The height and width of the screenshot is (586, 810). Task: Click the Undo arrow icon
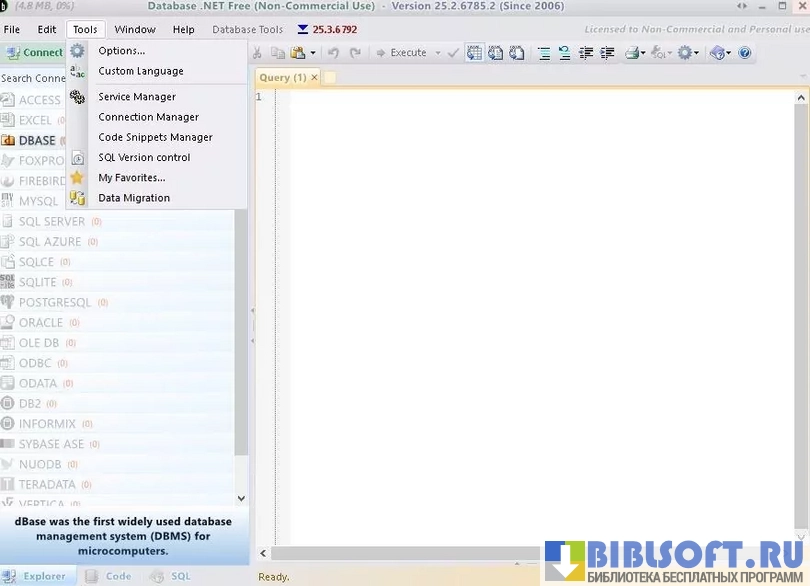[333, 53]
